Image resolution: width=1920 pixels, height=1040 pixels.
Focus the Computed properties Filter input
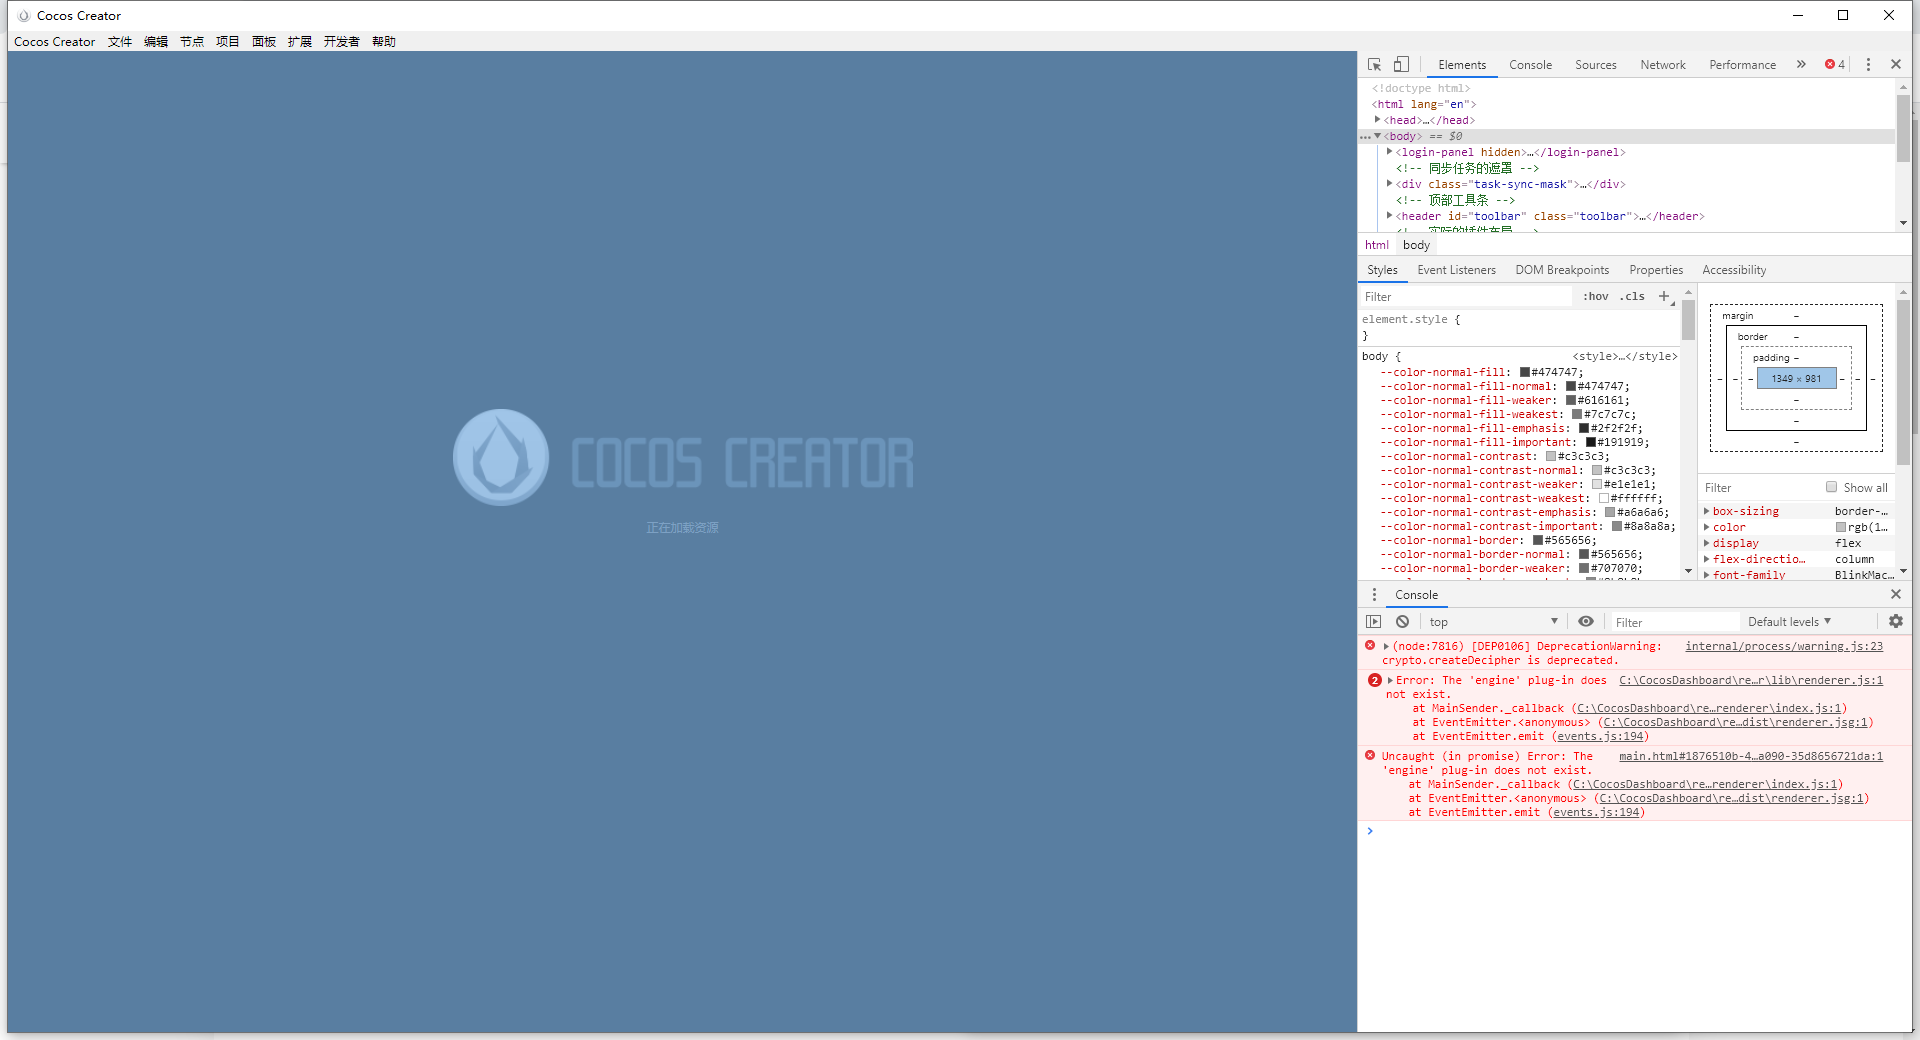(x=1760, y=487)
